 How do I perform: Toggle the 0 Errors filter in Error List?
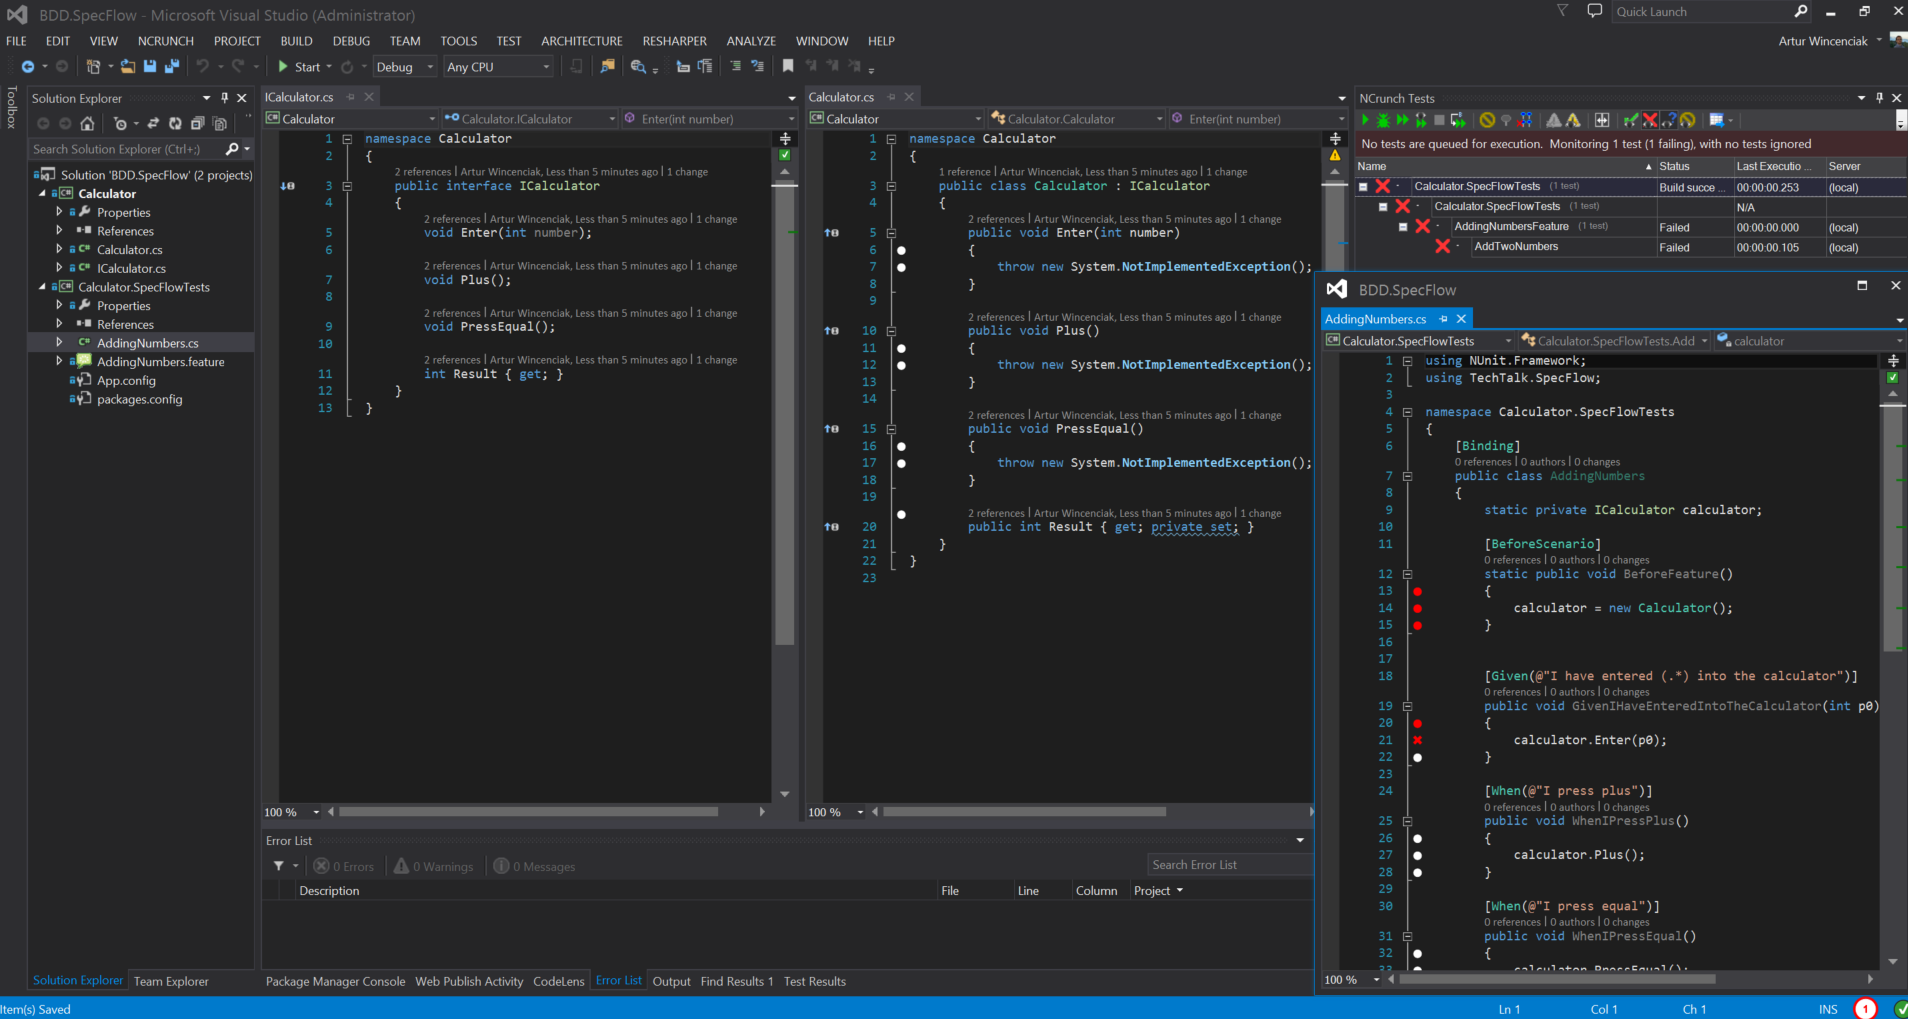point(344,866)
